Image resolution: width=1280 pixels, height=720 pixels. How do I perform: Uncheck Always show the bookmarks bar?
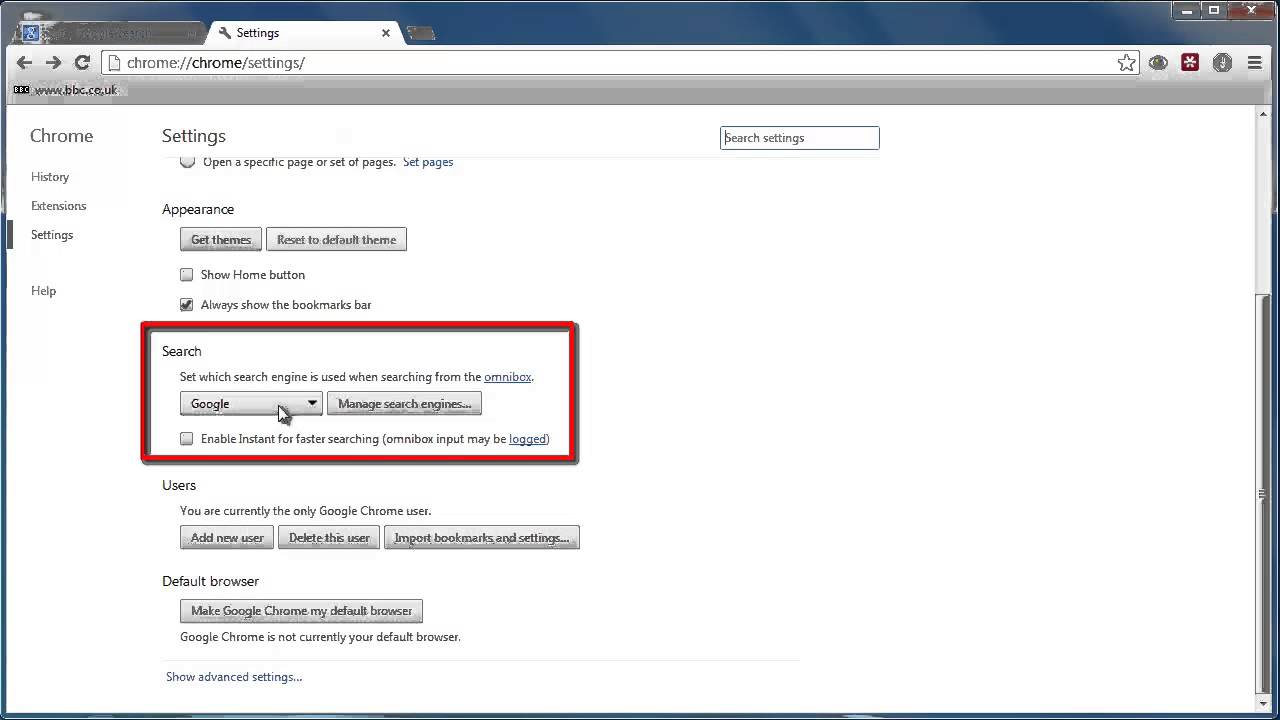187,305
